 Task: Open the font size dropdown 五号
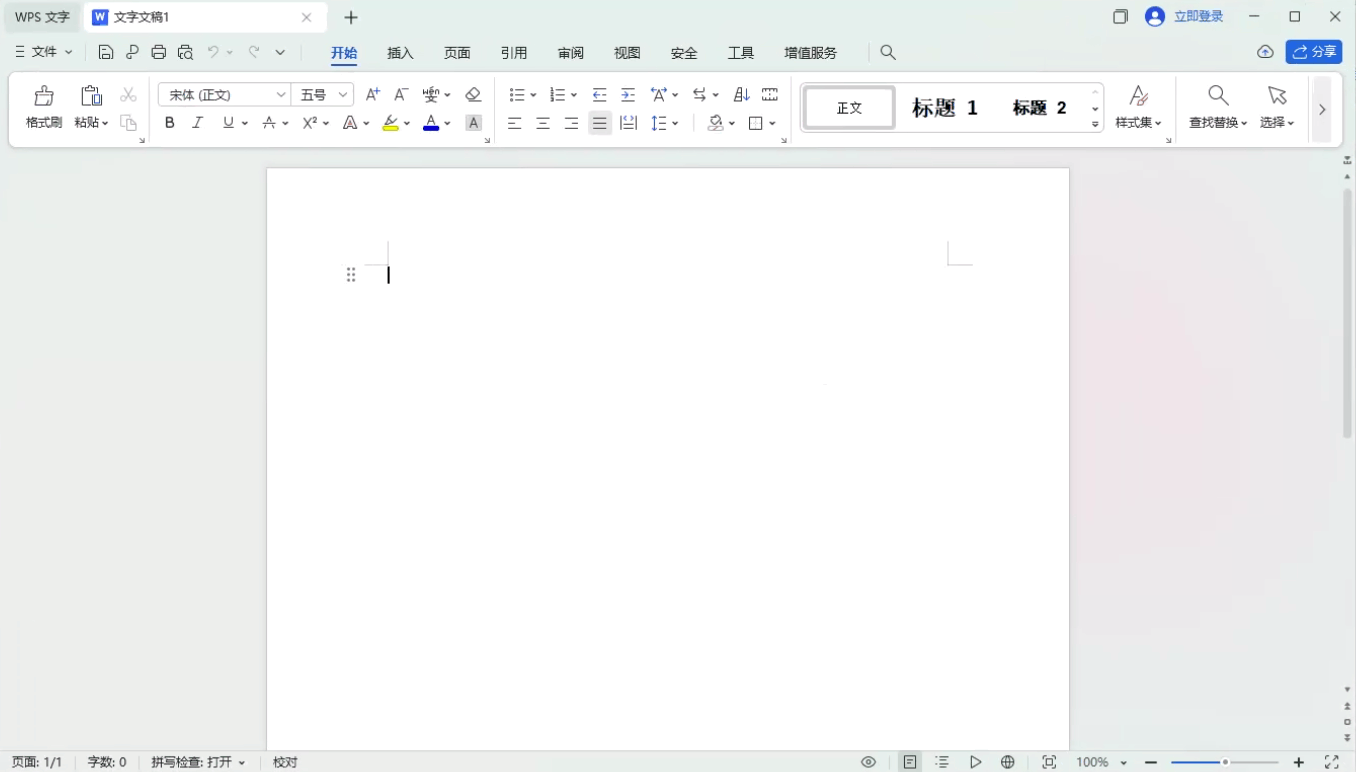[x=343, y=95]
